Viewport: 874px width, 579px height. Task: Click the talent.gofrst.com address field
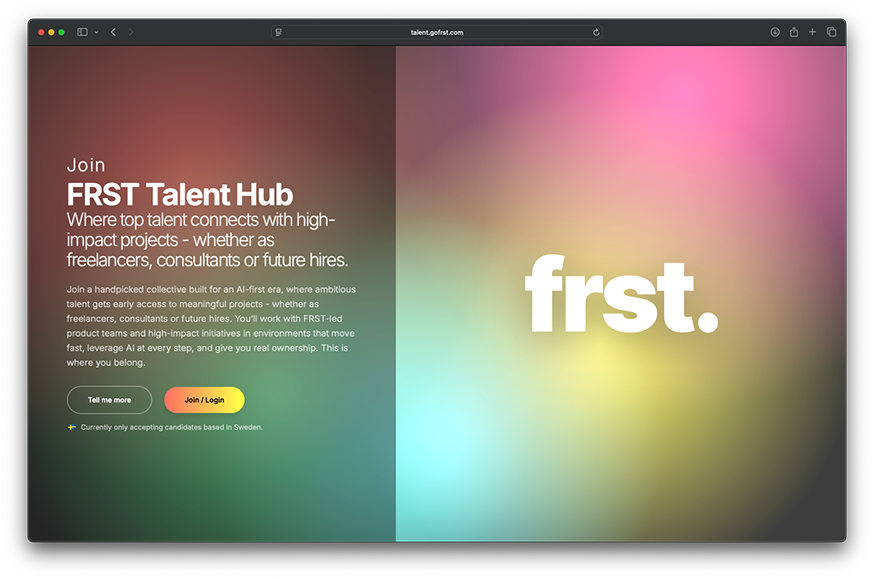click(x=436, y=32)
